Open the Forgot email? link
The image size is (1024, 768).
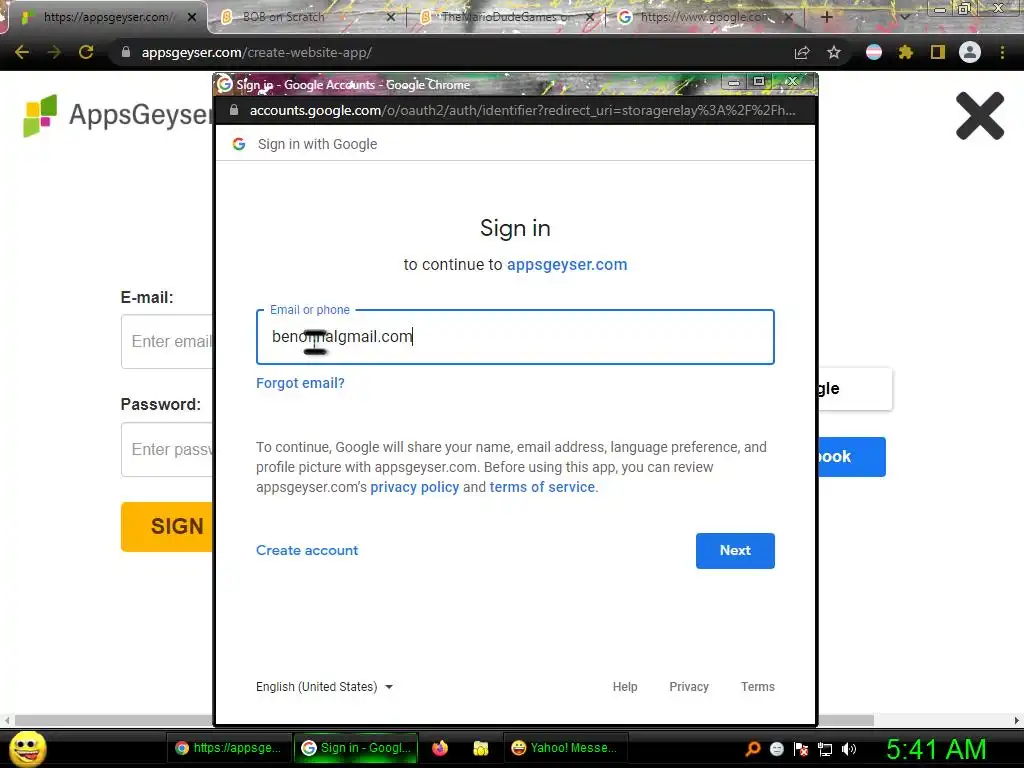[x=300, y=383]
